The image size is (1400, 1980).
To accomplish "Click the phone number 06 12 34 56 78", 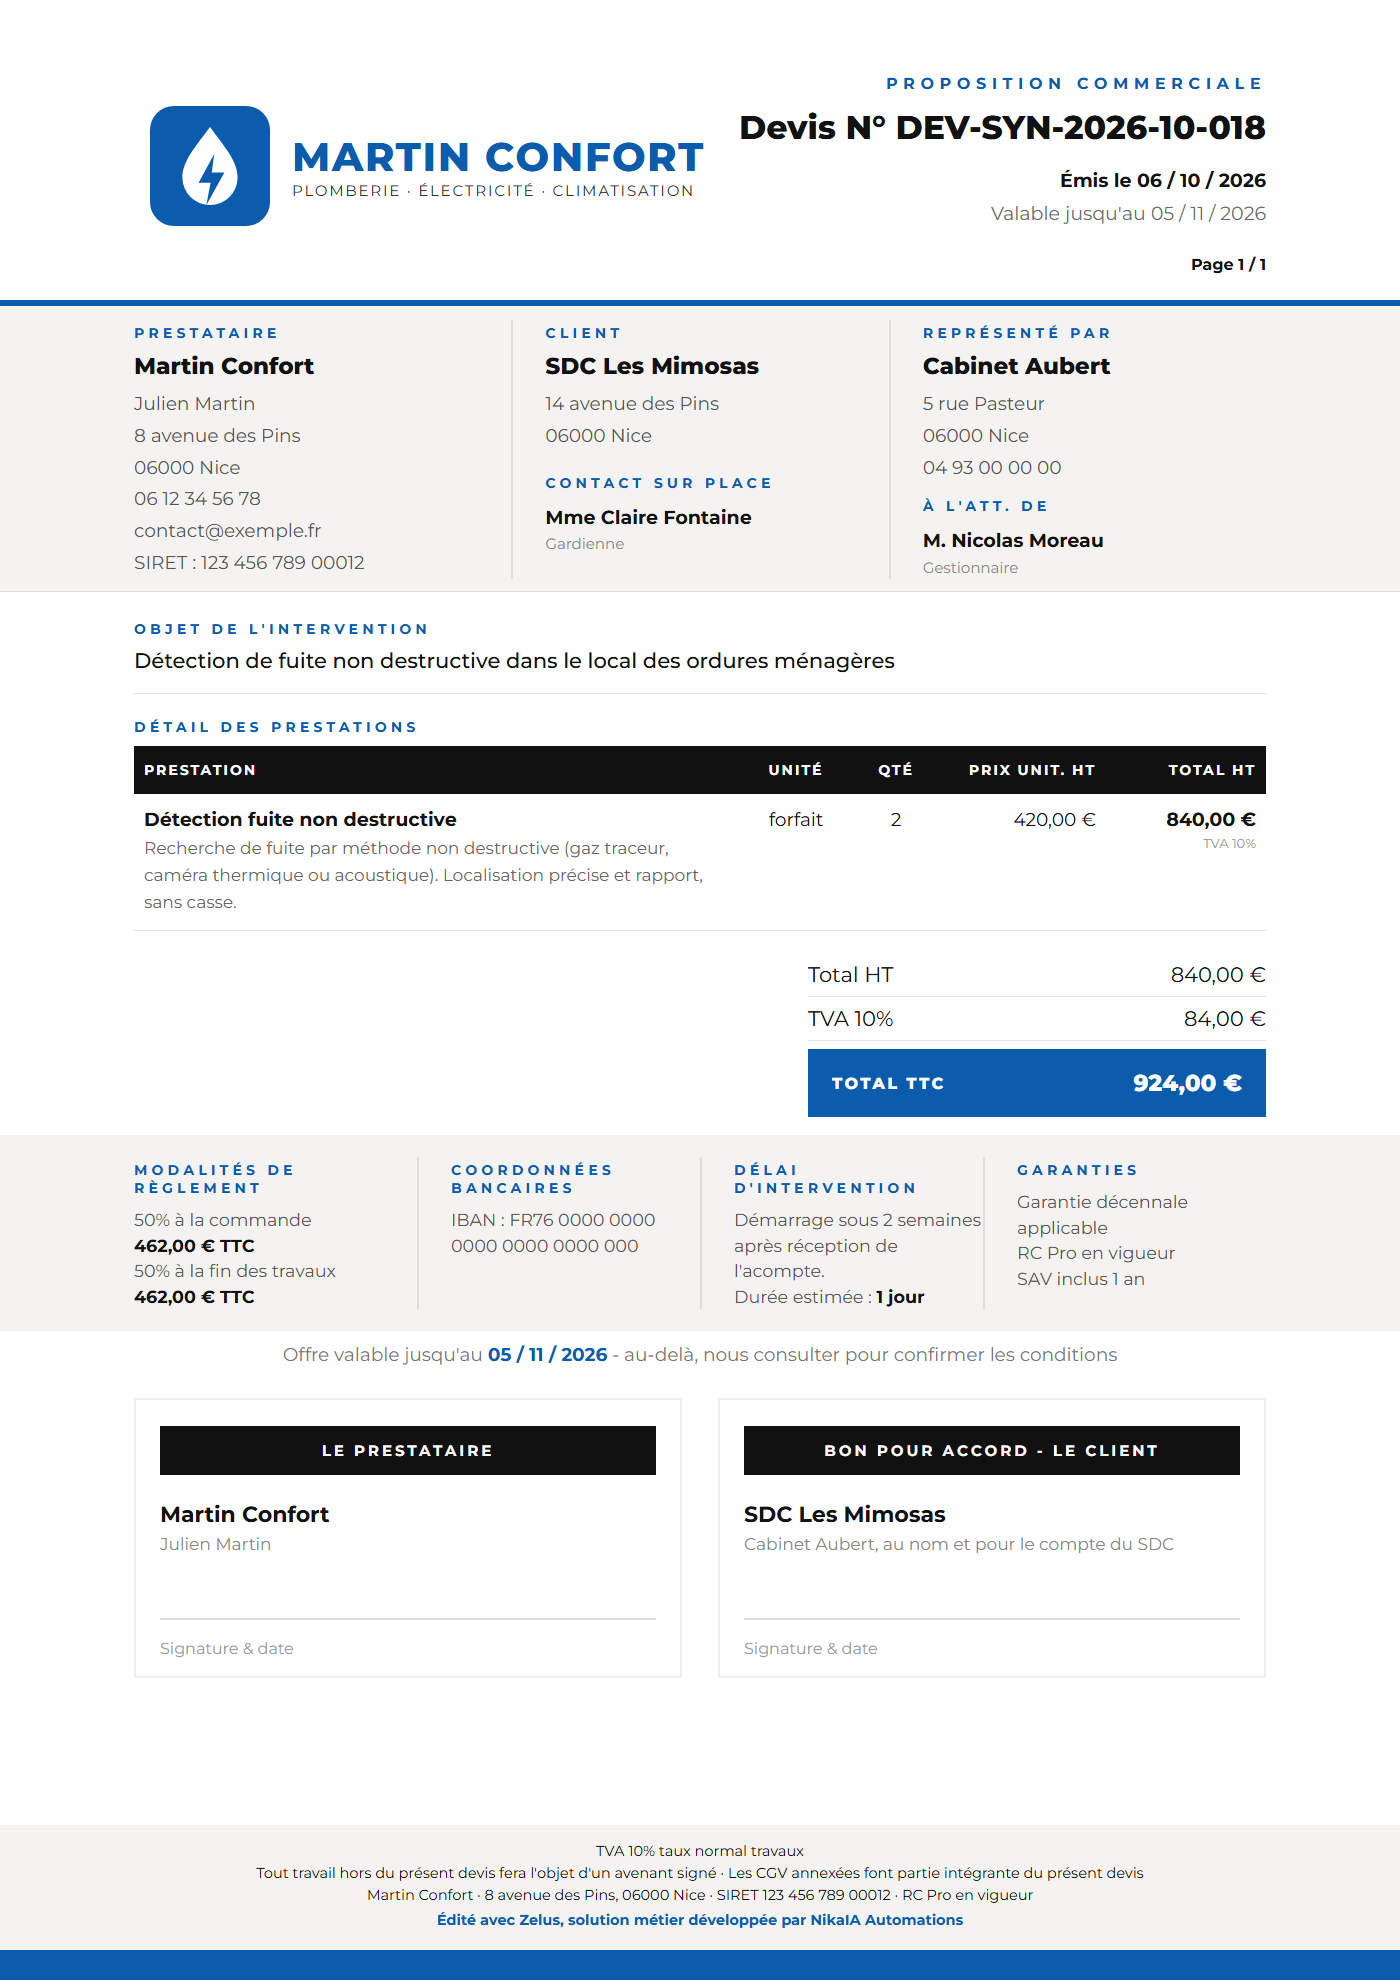I will [x=197, y=499].
